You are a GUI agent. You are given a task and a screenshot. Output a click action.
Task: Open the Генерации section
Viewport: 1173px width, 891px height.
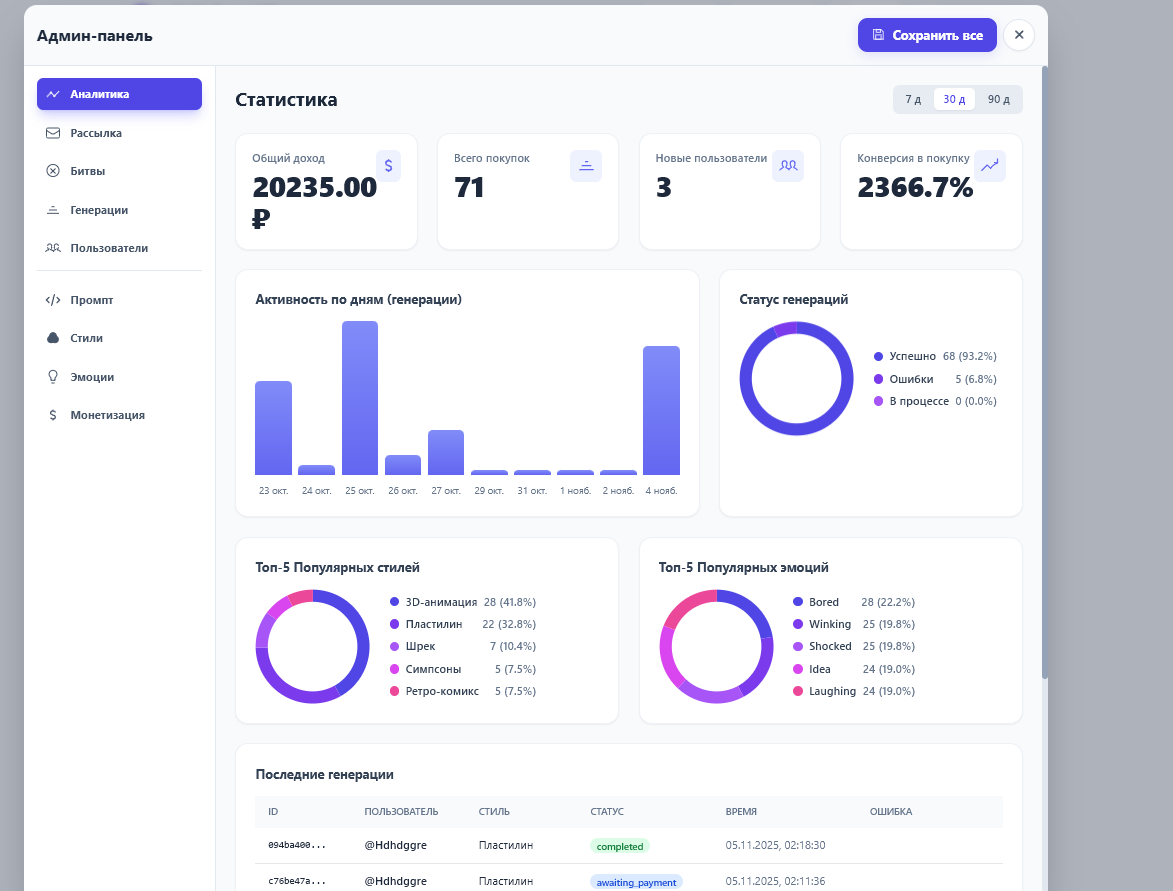[120, 210]
